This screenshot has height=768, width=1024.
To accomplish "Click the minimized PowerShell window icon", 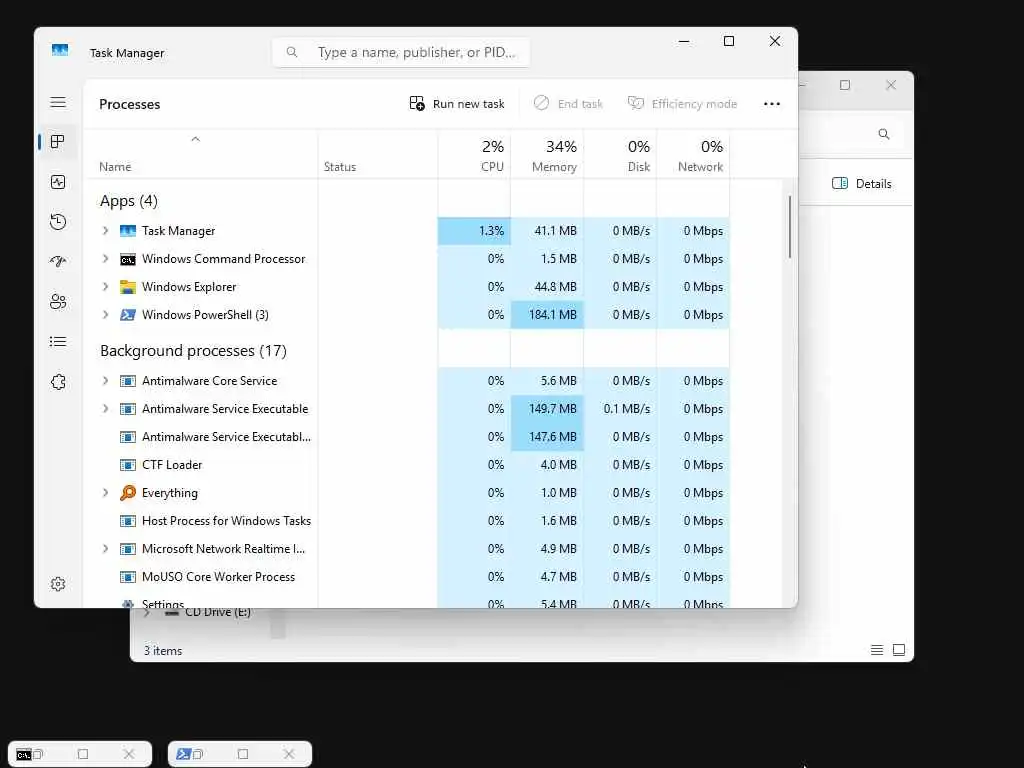I will pyautogui.click(x=184, y=754).
